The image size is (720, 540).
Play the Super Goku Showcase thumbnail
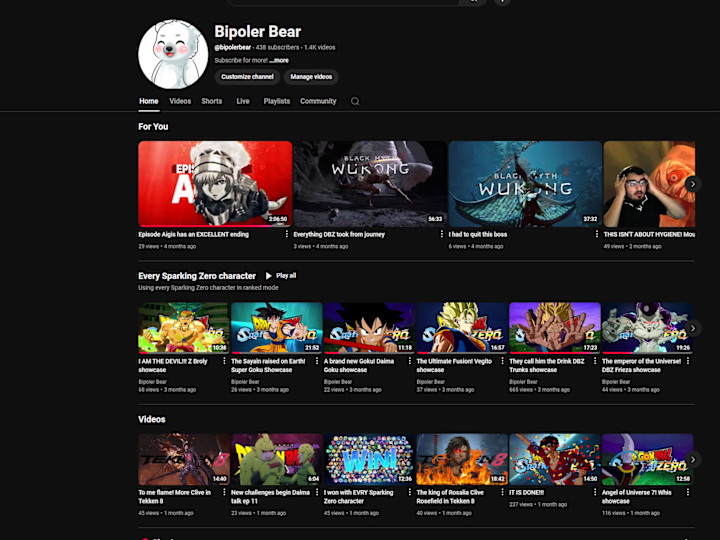[276, 328]
